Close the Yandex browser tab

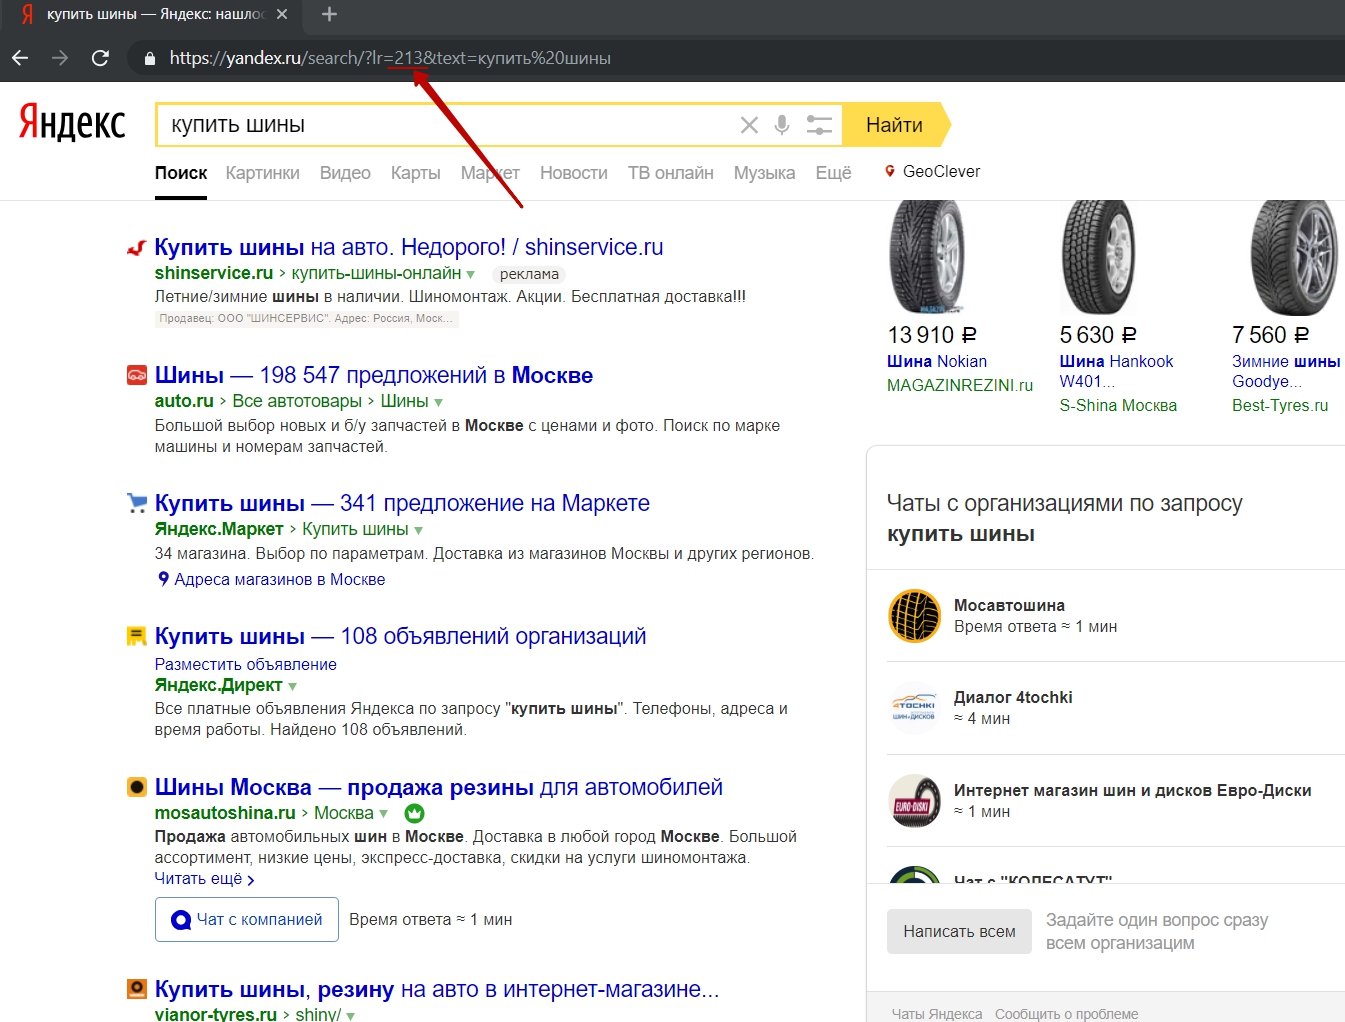(282, 14)
